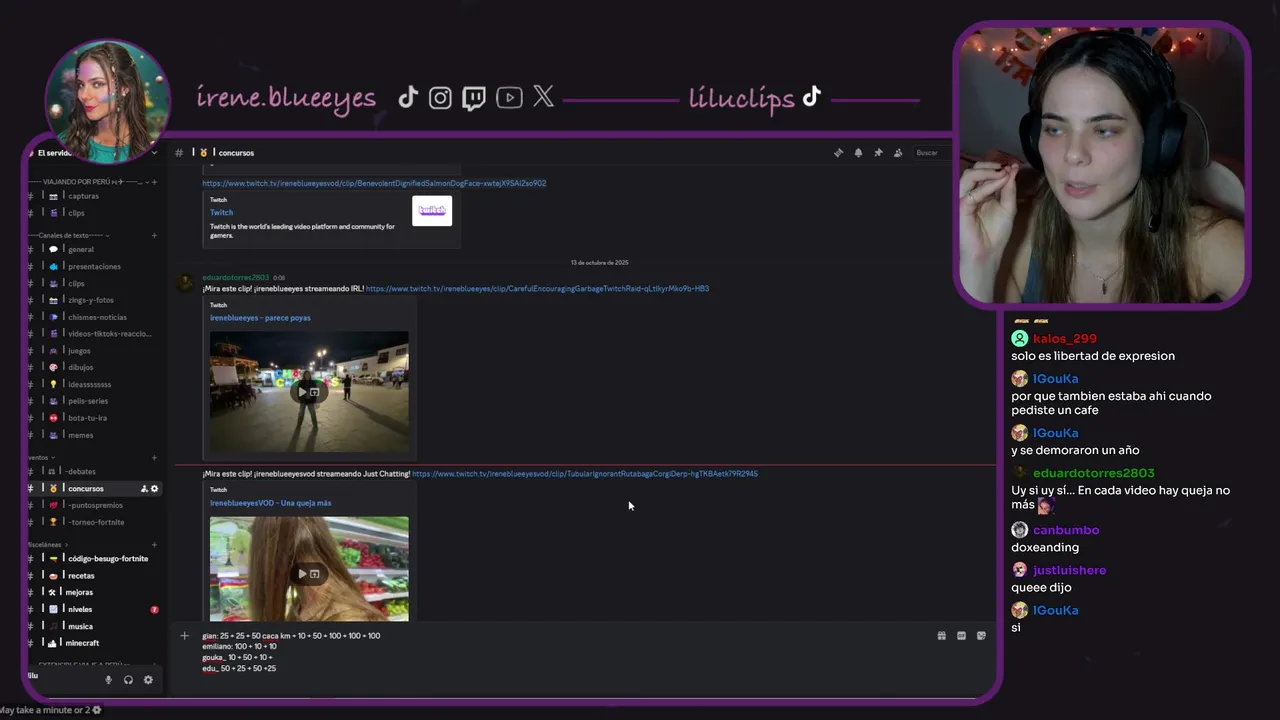Click the Instagram icon in overlay header
The width and height of the screenshot is (1280, 720).
point(440,97)
